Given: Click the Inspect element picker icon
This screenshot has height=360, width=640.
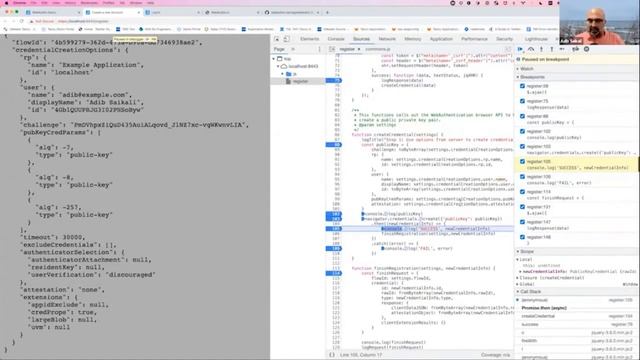Looking at the screenshot, I should tap(277, 39).
